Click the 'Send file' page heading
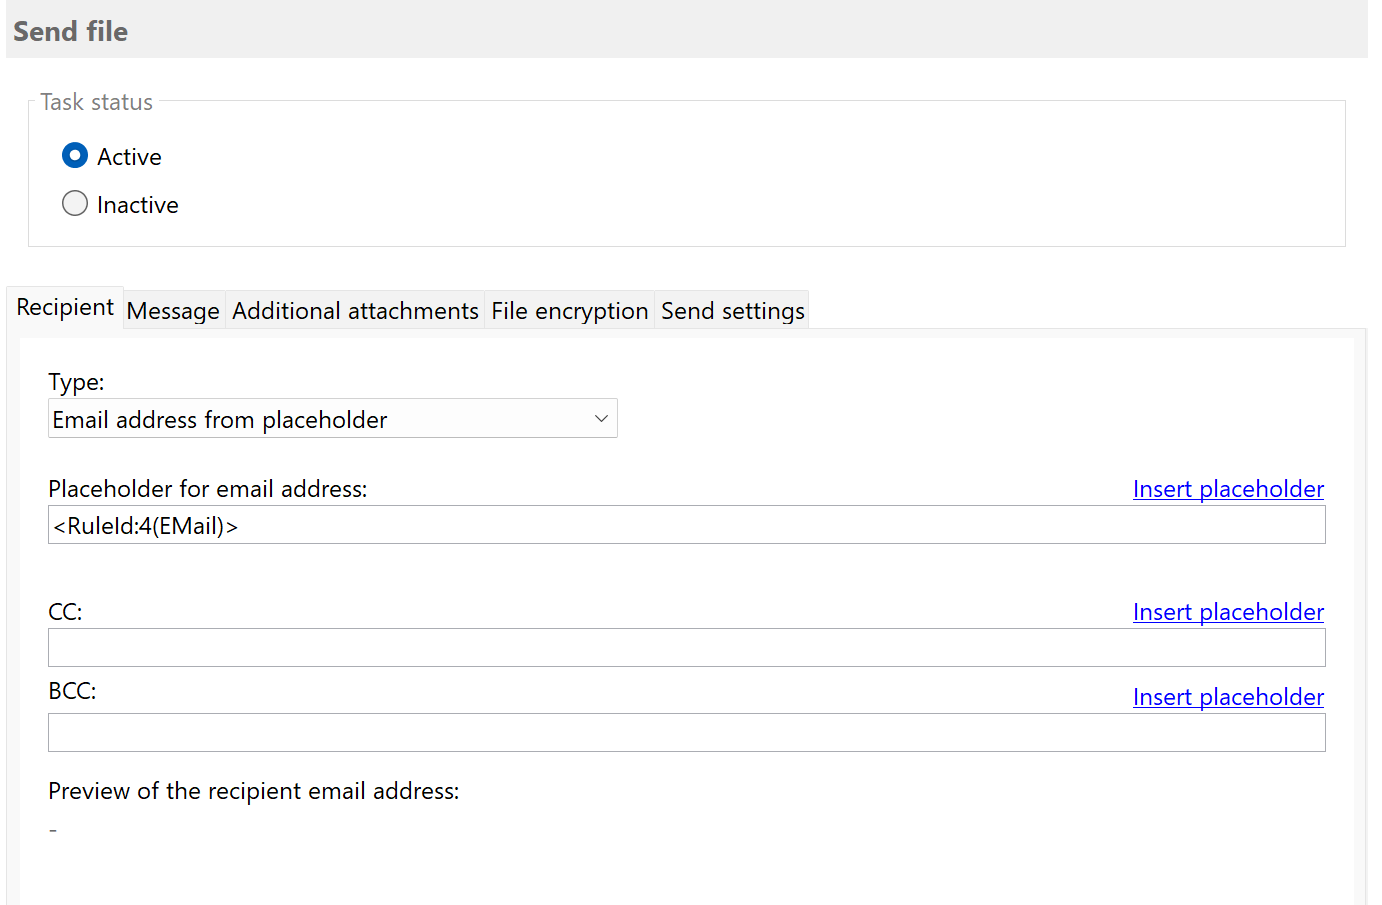The image size is (1382, 905). click(70, 31)
